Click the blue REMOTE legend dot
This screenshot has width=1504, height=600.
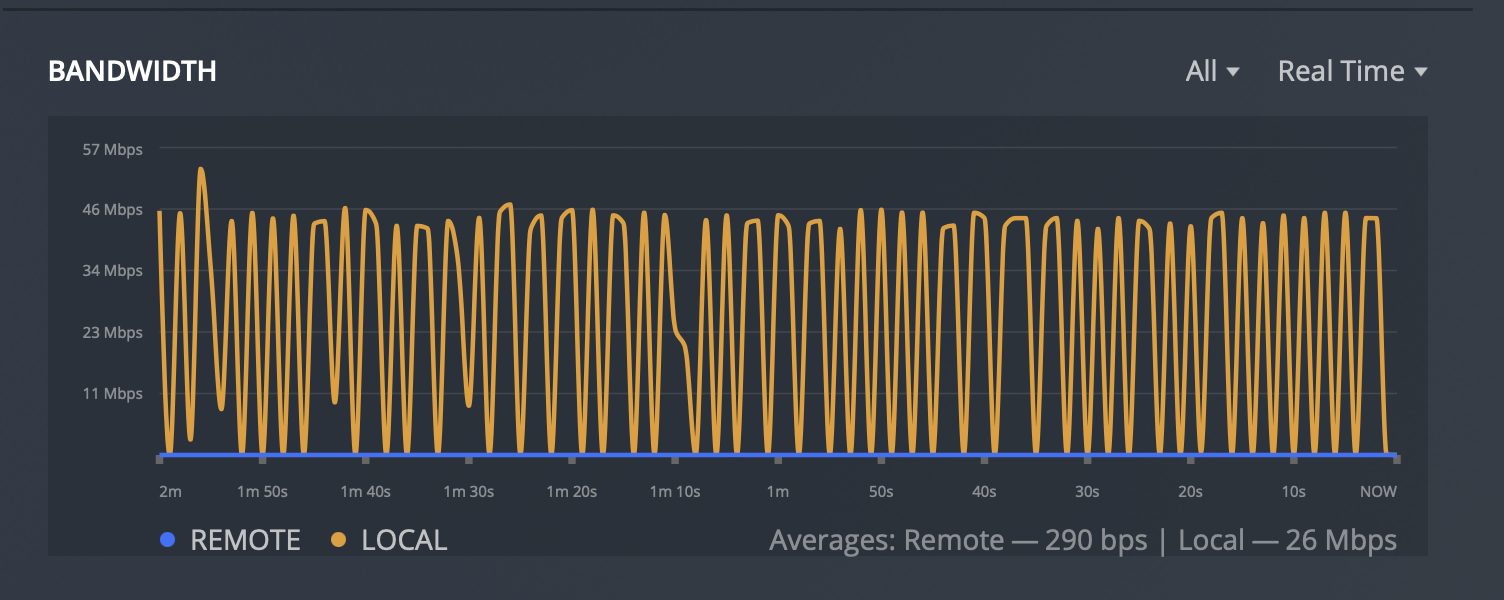tap(168, 540)
